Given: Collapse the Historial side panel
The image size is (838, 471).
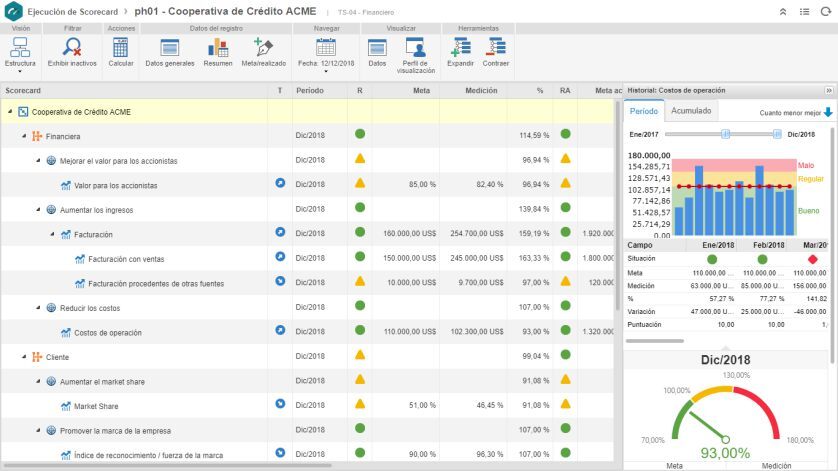Looking at the screenshot, I should 829,90.
